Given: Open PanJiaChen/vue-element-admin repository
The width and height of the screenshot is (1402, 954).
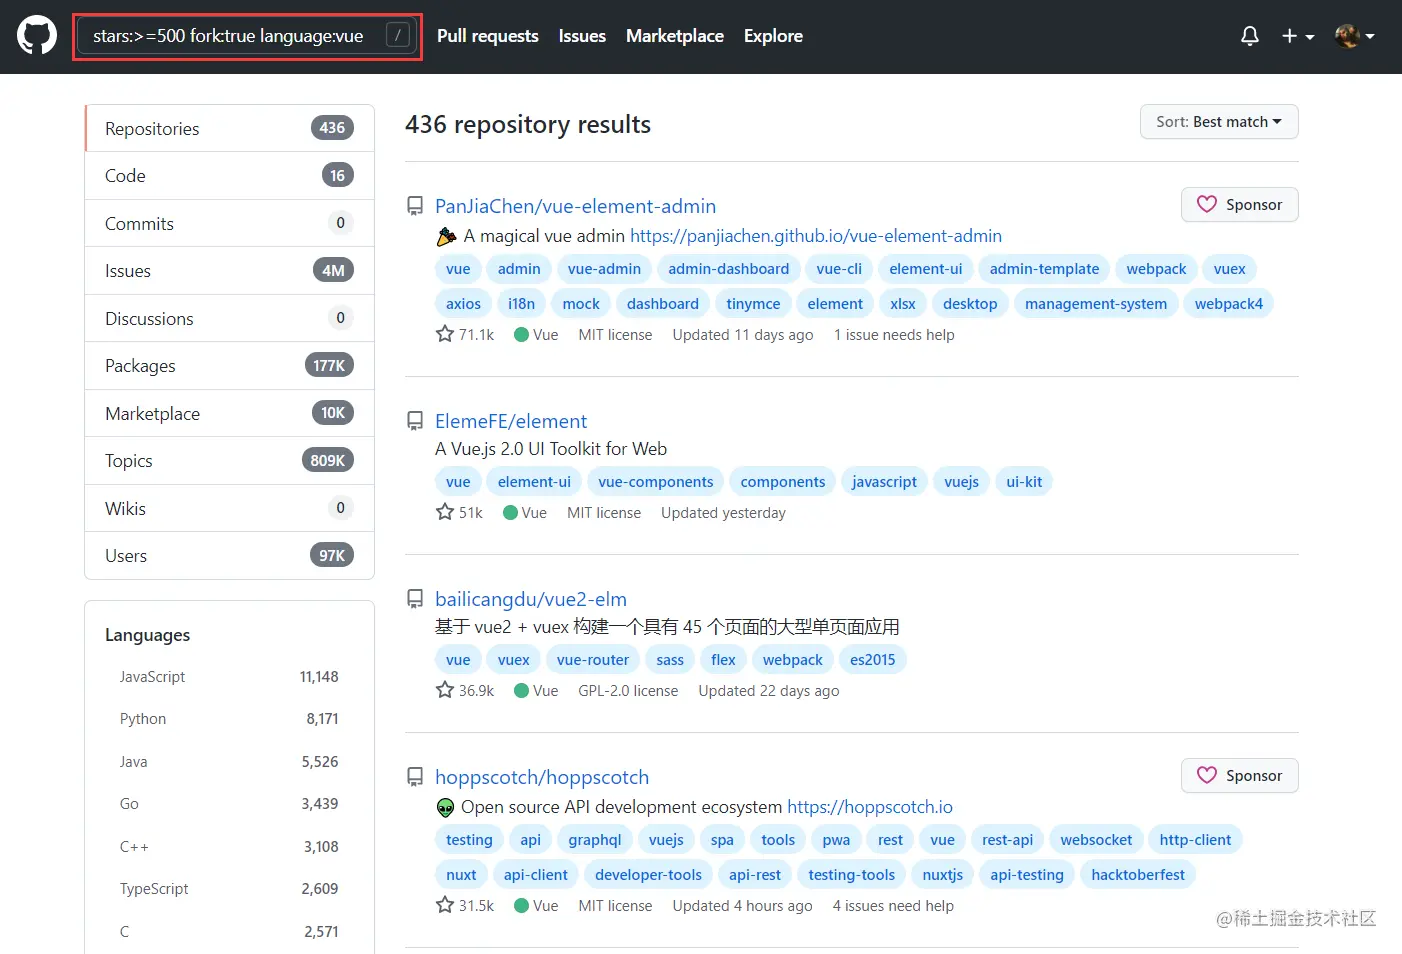Looking at the screenshot, I should pyautogui.click(x=575, y=206).
